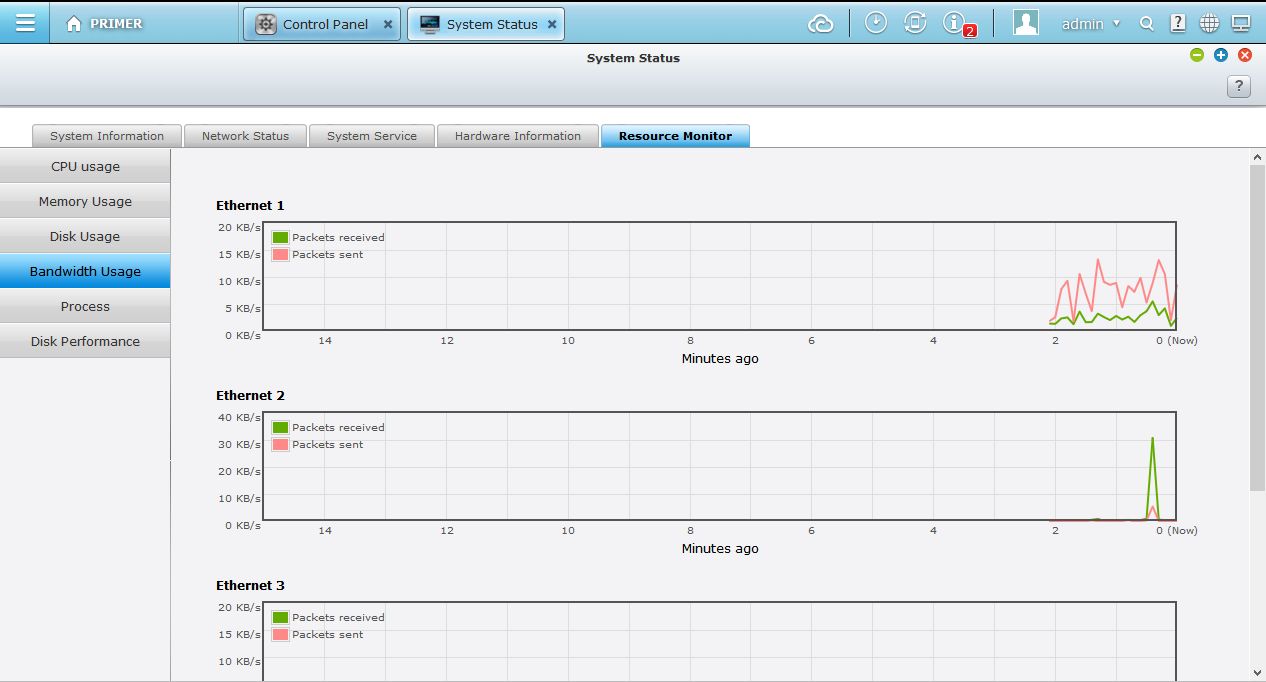
Task: Click the System Status help button
Action: point(1239,87)
